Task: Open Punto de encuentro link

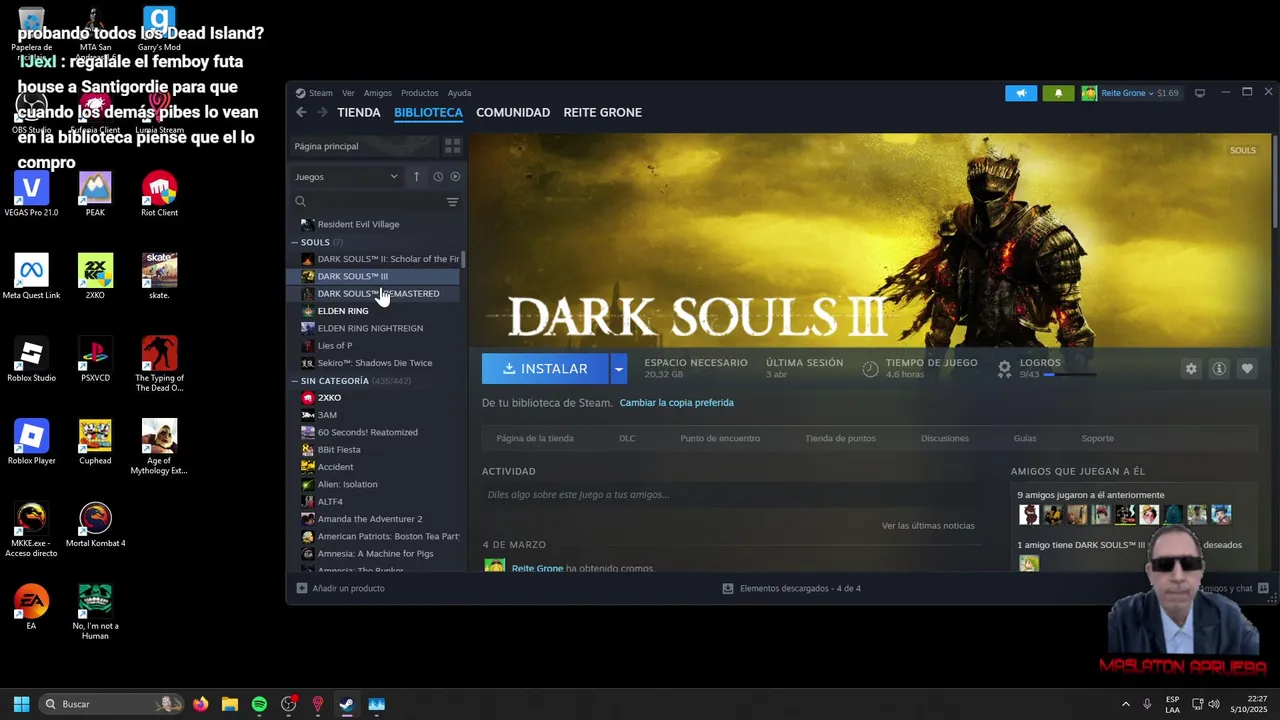Action: [720, 438]
